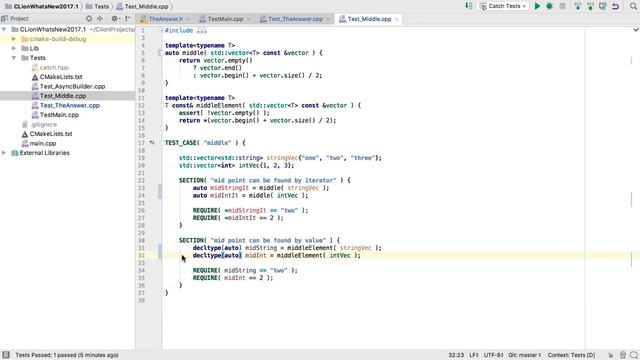Close the Test_TheAnswer.cpp tab

(x=328, y=19)
